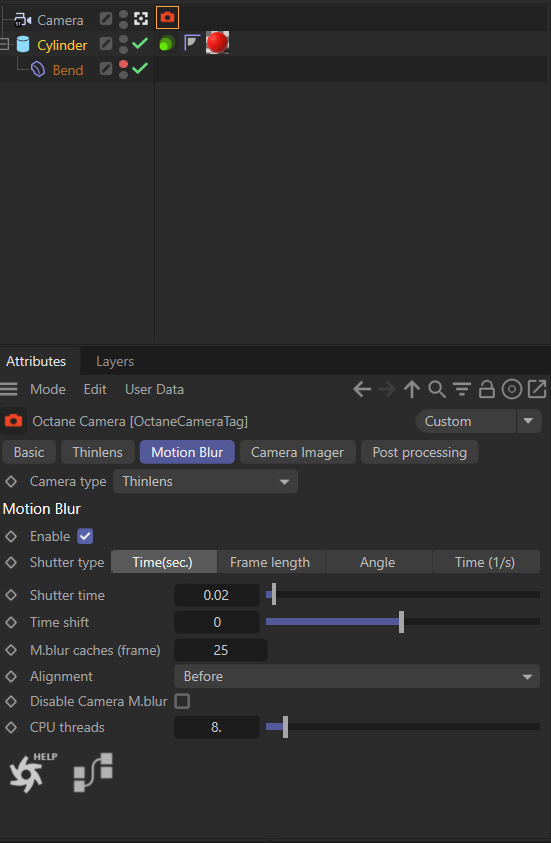Image resolution: width=551 pixels, height=843 pixels.
Task: Lock the Attributes panel element
Action: coord(486,389)
